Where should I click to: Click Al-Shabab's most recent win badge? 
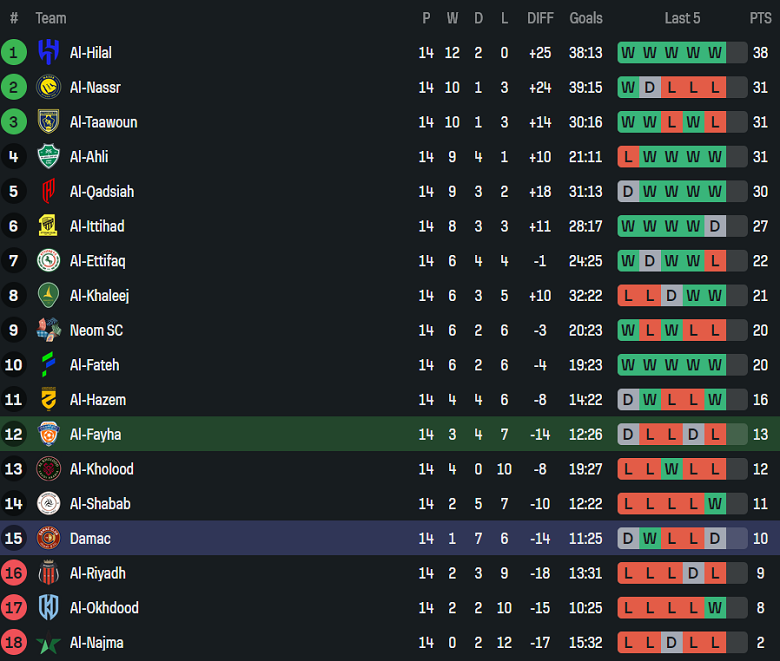tap(714, 504)
